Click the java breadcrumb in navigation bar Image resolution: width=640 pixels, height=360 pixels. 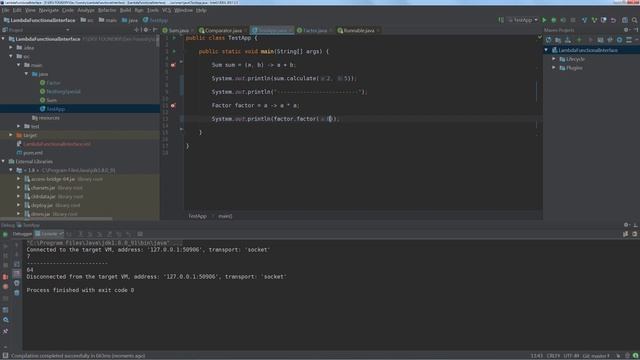click(130, 20)
